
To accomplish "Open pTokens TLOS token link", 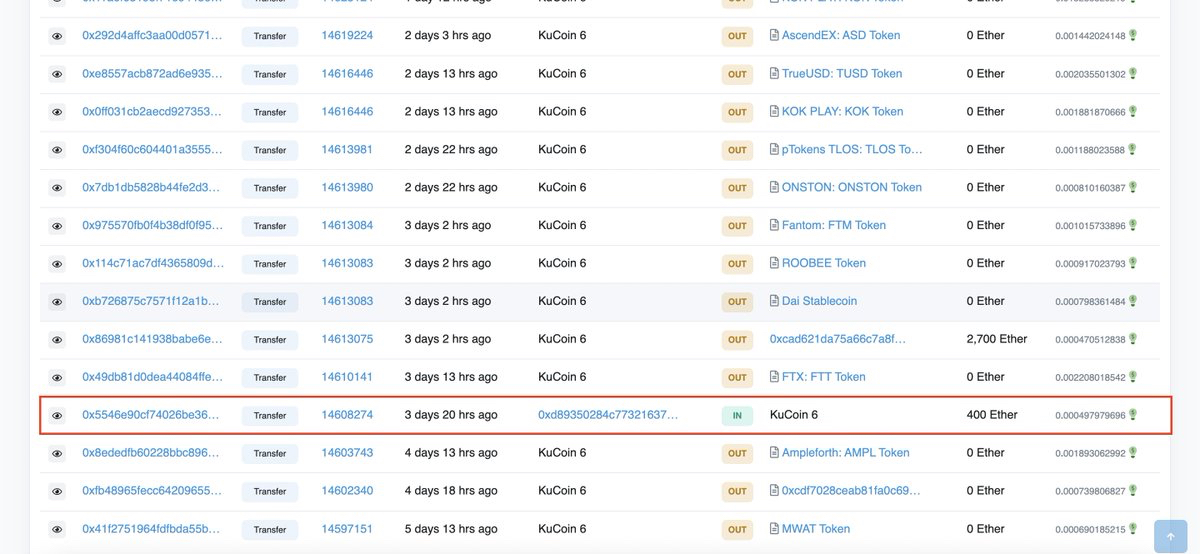I will (x=852, y=149).
